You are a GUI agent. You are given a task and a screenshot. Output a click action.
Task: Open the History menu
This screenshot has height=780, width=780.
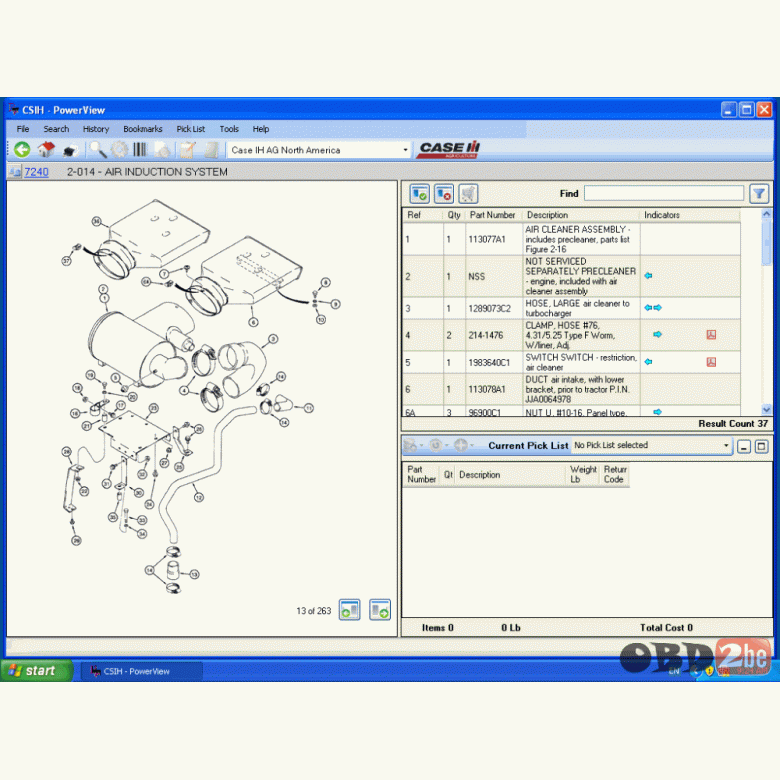(96, 129)
